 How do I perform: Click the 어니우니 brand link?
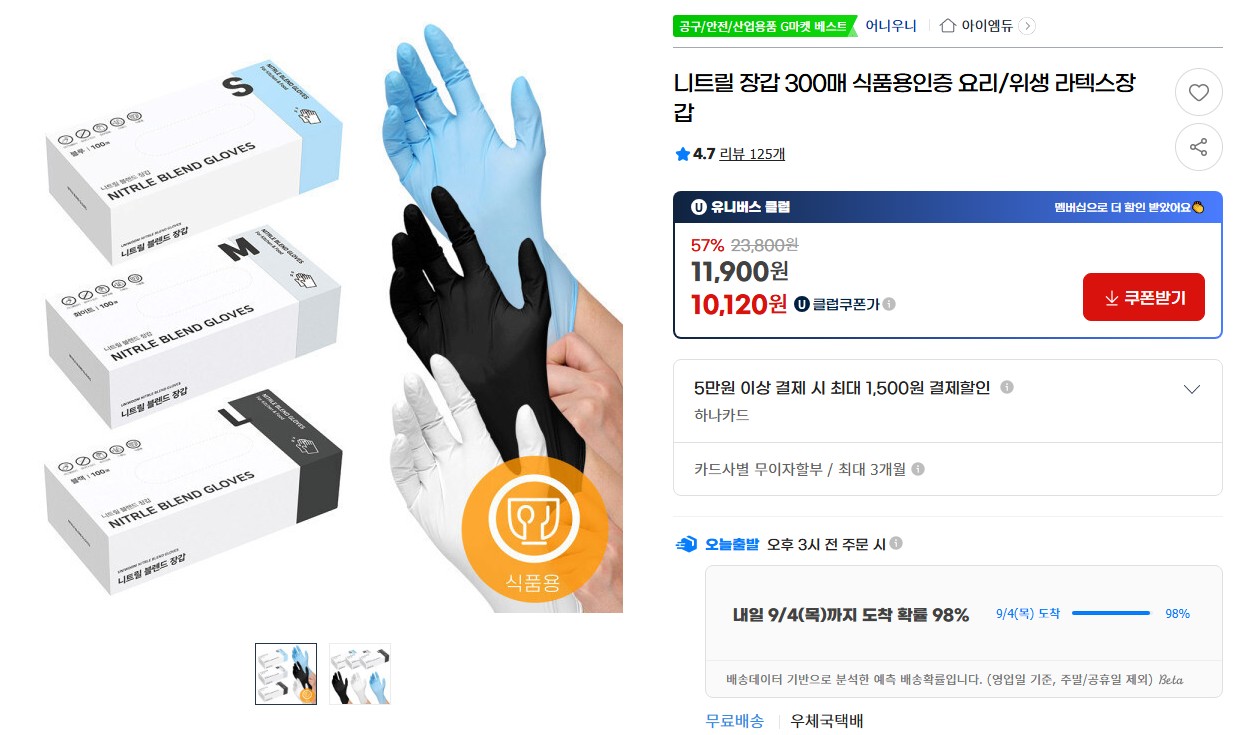click(891, 26)
